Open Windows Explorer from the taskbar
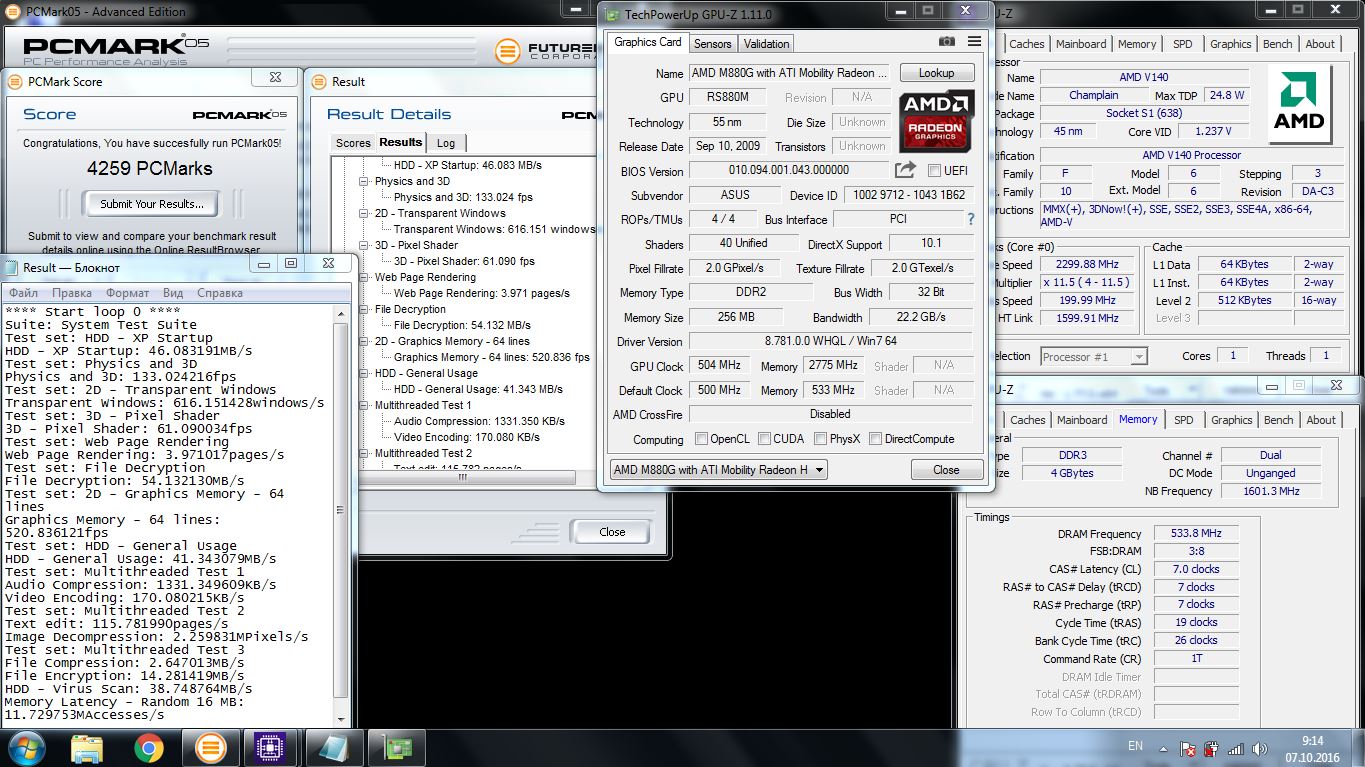This screenshot has height=767, width=1365. point(87,747)
